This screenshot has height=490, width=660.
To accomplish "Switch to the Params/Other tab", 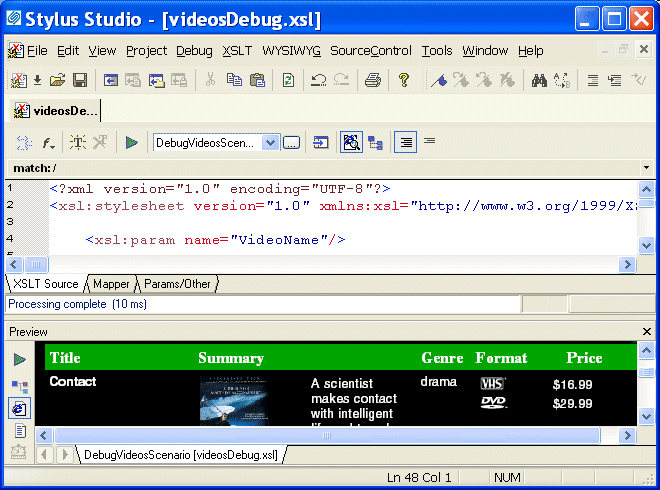I will pyautogui.click(x=178, y=284).
